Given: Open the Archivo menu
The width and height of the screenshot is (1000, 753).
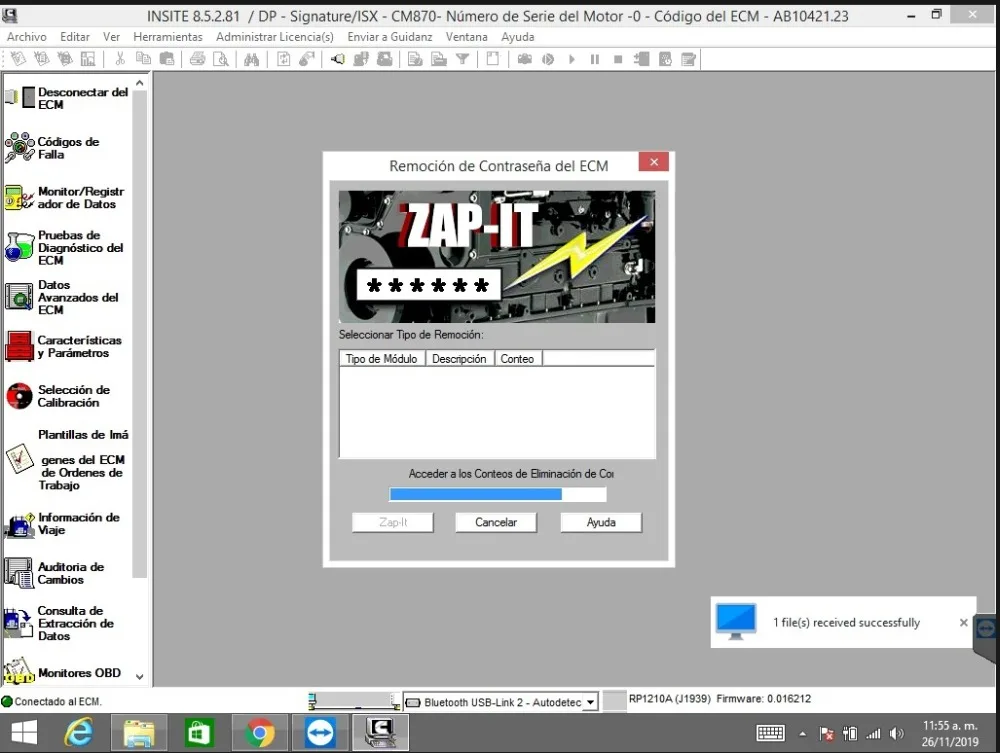Looking at the screenshot, I should coord(27,37).
